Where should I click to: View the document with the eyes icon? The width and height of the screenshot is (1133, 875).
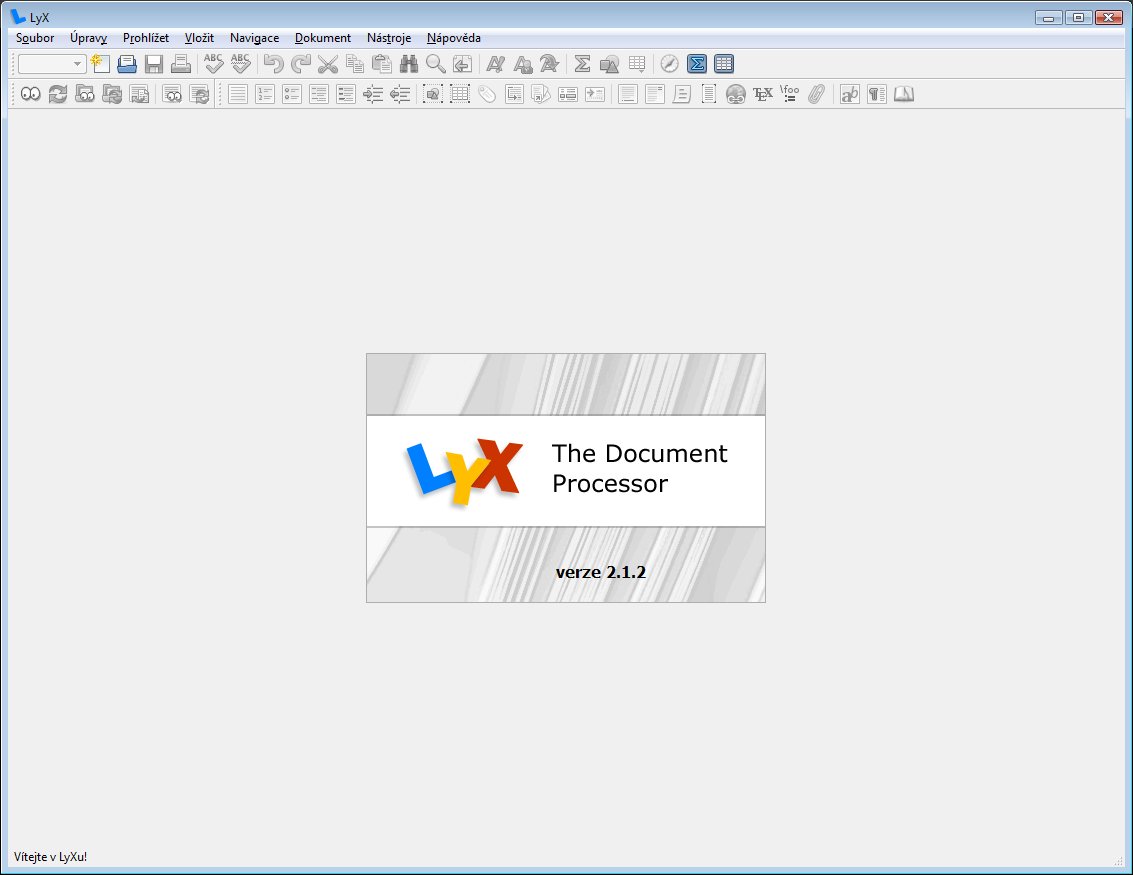click(30, 94)
